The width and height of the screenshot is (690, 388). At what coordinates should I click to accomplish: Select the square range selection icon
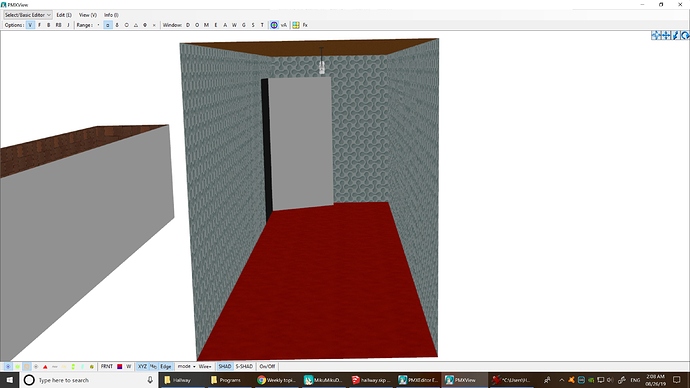coord(107,25)
